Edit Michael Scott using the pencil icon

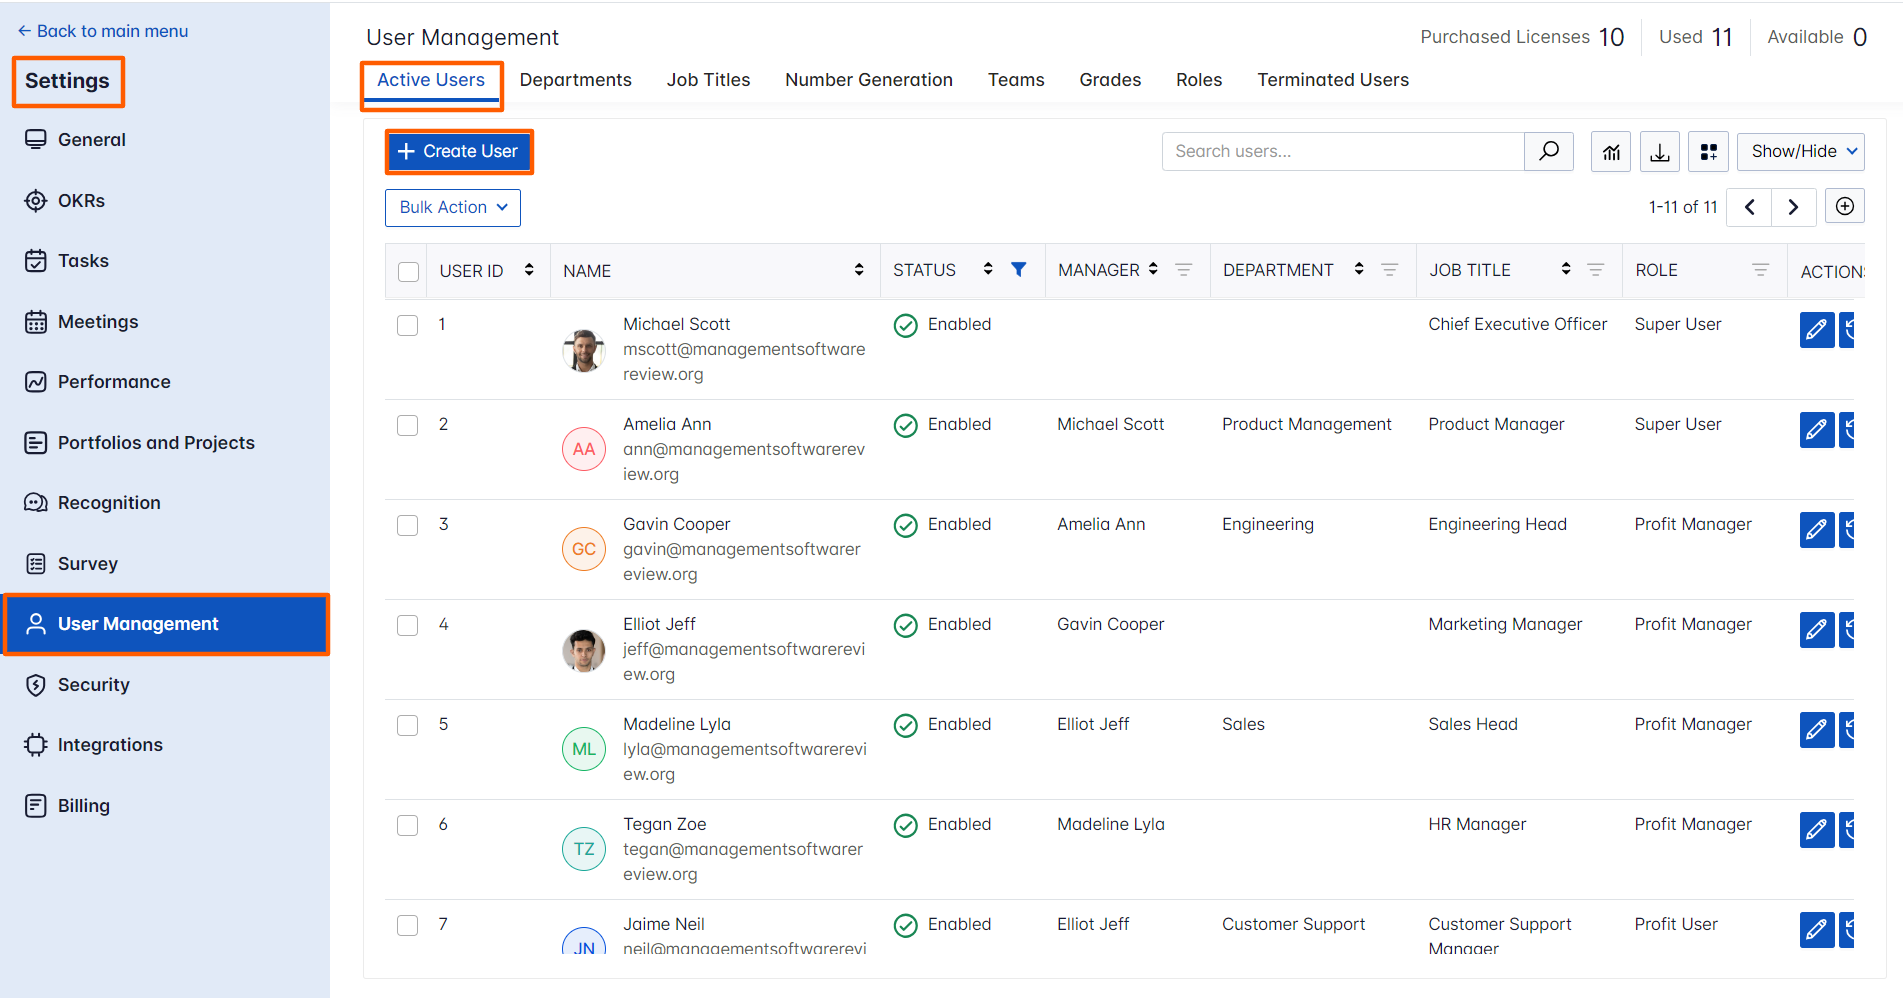pyautogui.click(x=1816, y=329)
